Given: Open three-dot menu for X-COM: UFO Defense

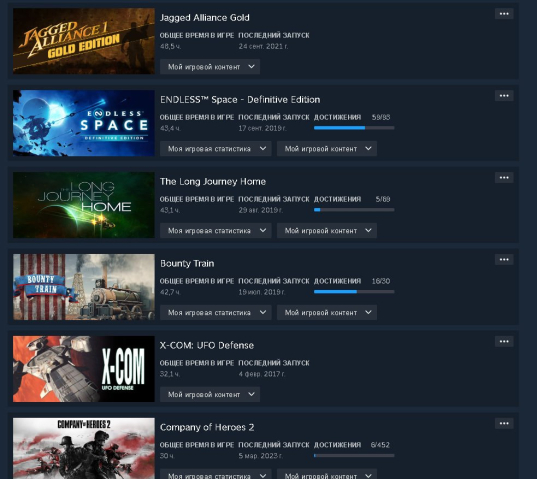Looking at the screenshot, I should click(x=504, y=341).
